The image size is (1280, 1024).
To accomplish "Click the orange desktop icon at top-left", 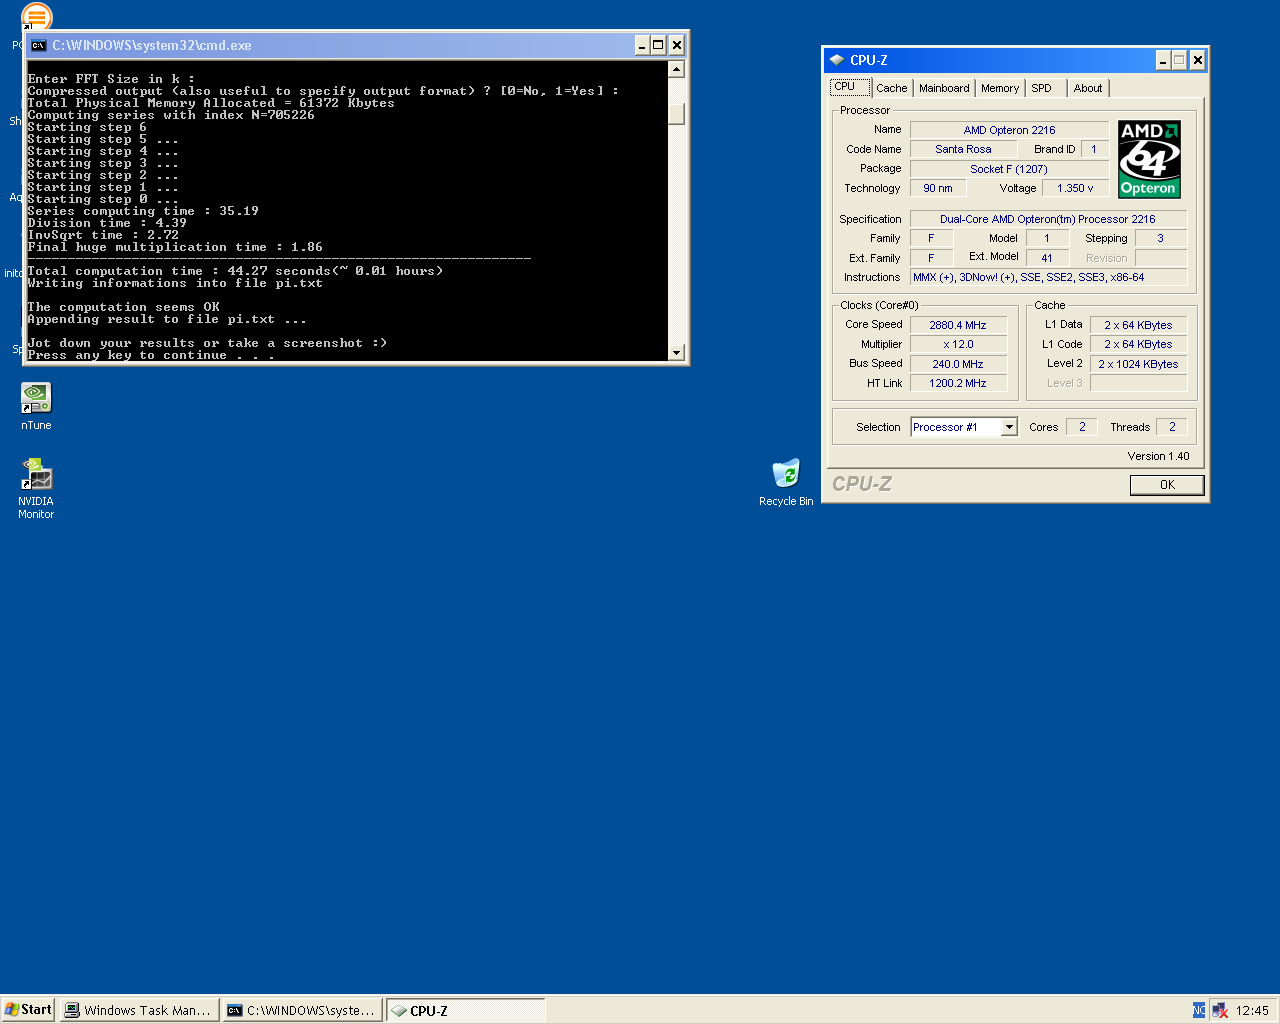I will [36, 16].
